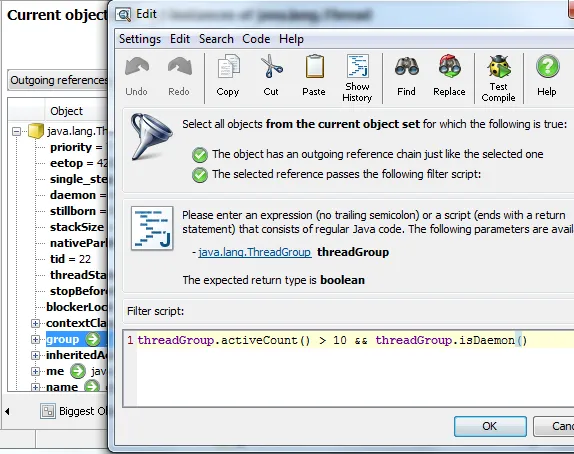This screenshot has width=574, height=454.
Task: Toggle the outgoing reference chain condition checkmark
Action: 200,155
